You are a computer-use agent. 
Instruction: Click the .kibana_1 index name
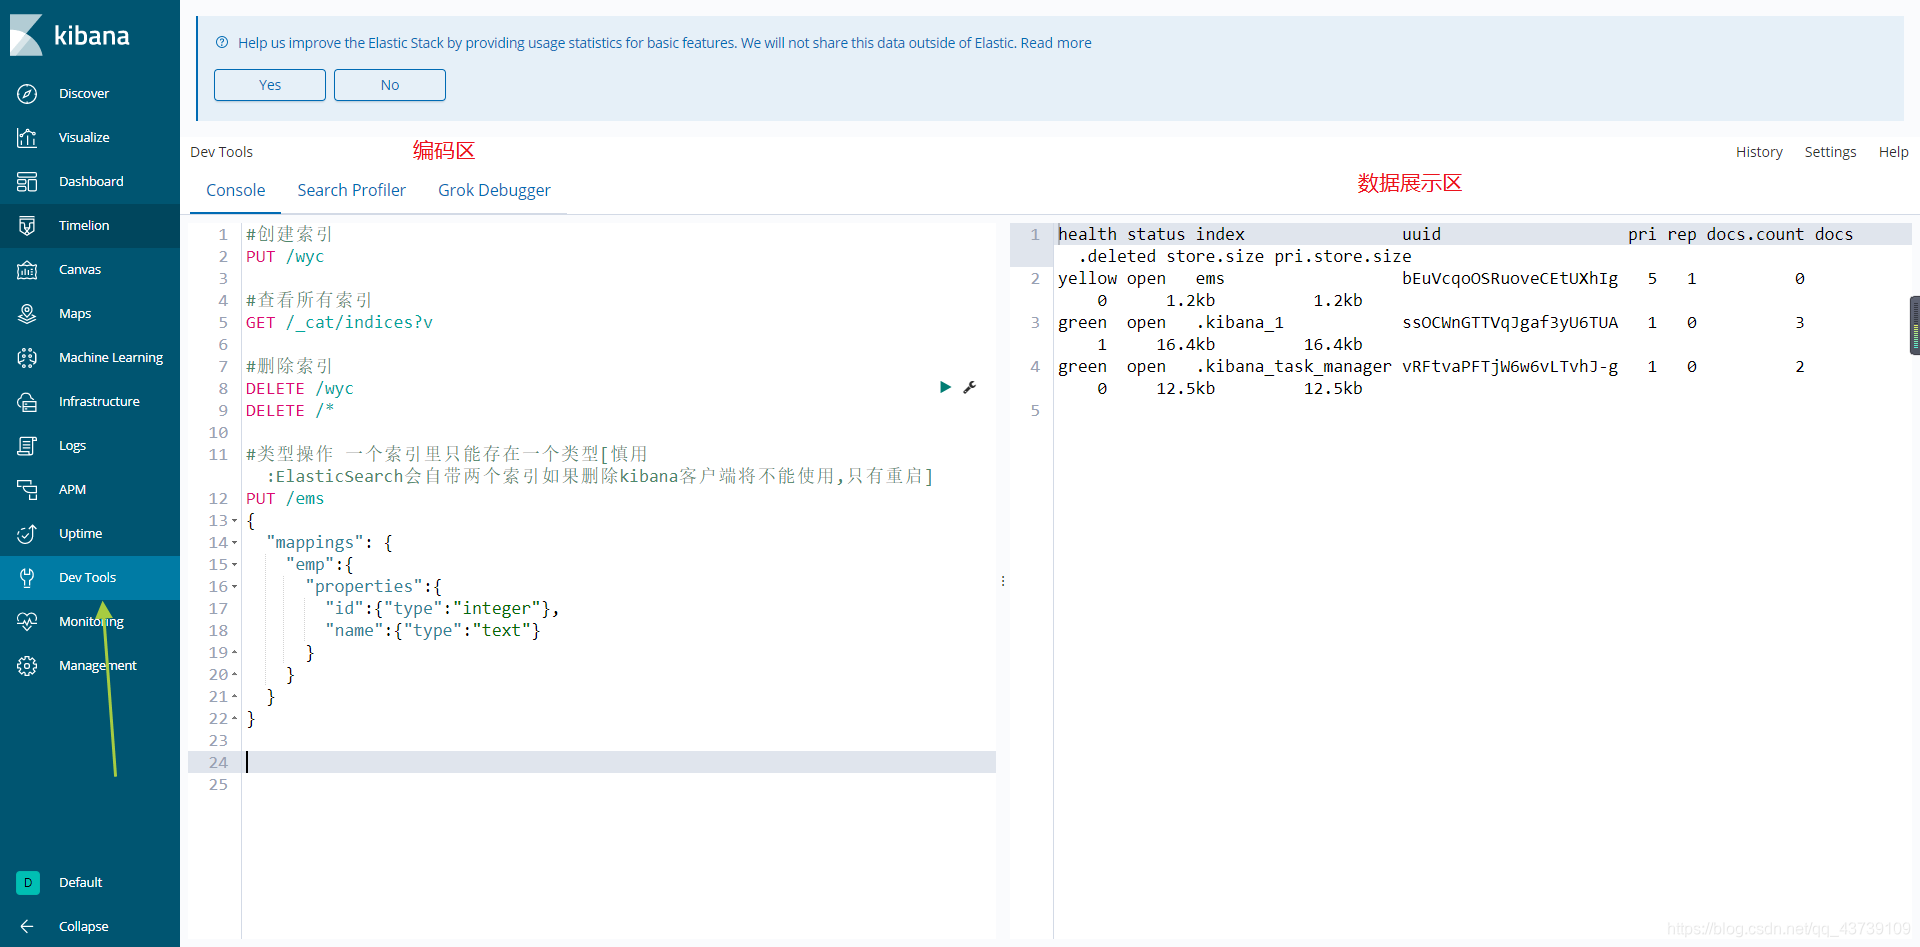[1240, 322]
